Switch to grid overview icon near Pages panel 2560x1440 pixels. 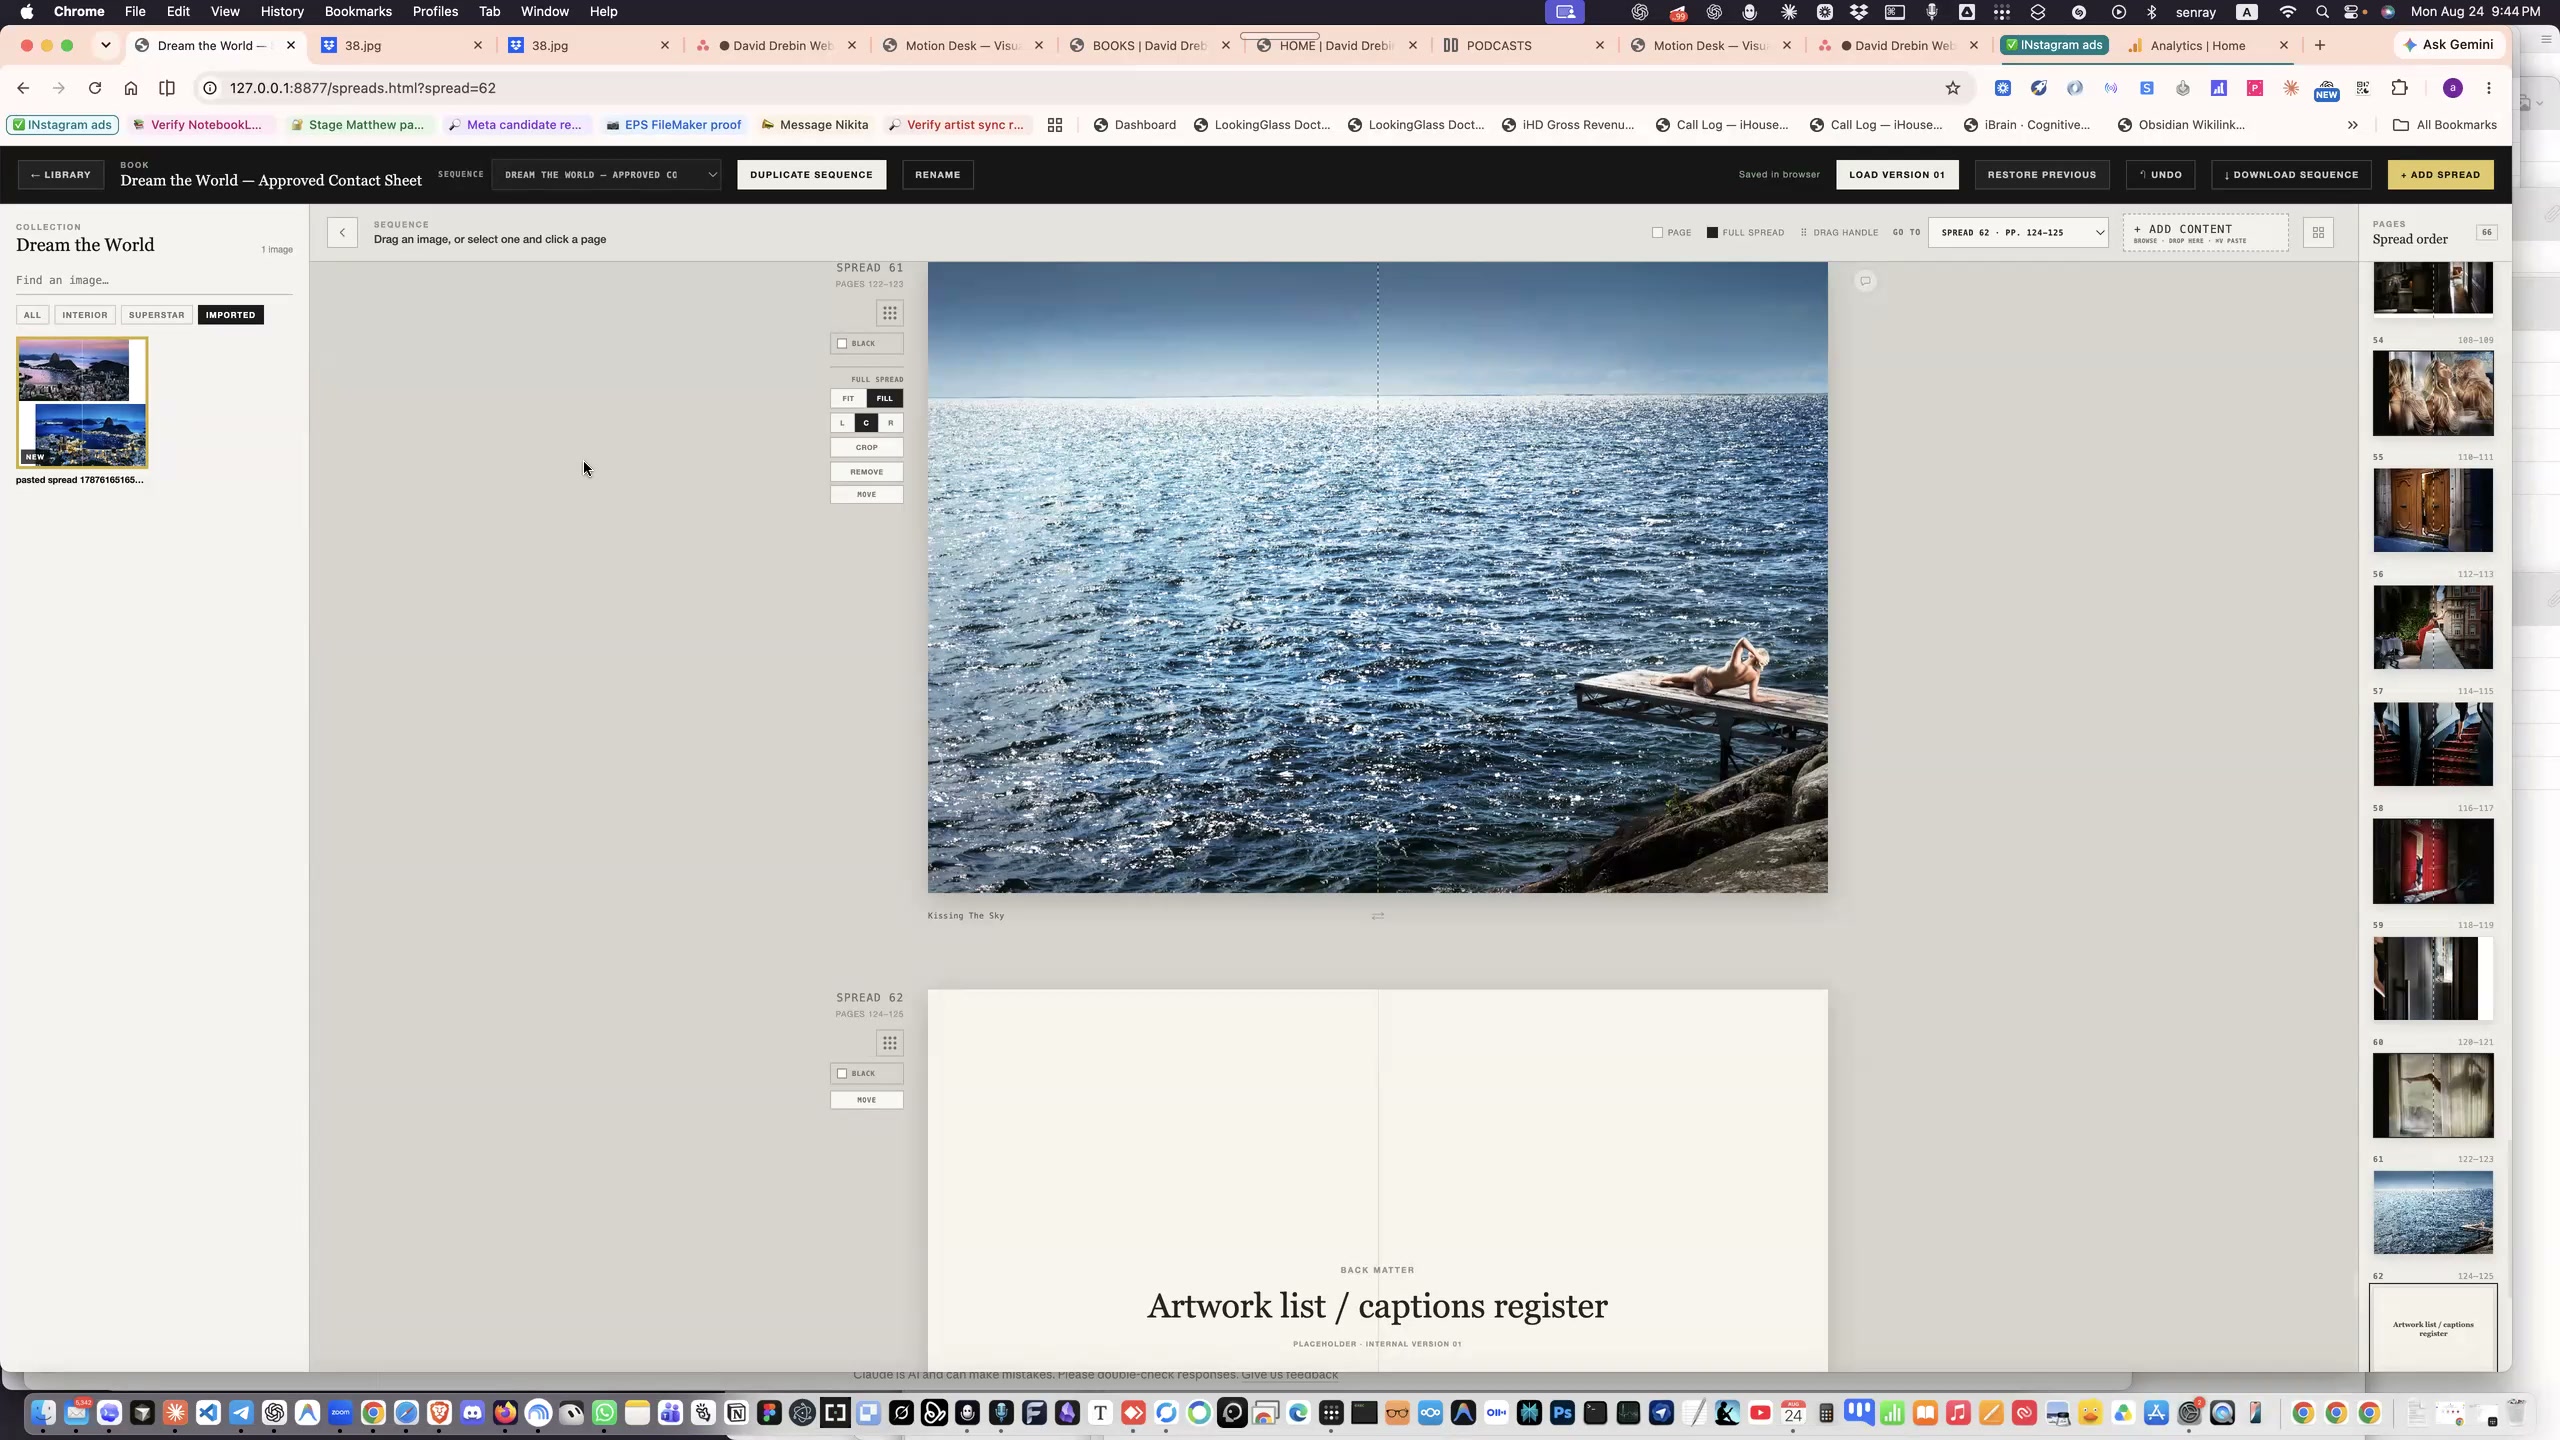[2318, 232]
